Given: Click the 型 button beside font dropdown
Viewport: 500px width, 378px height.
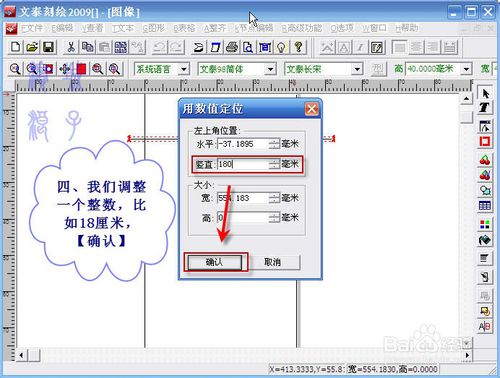Looking at the screenshot, I should tap(378, 69).
